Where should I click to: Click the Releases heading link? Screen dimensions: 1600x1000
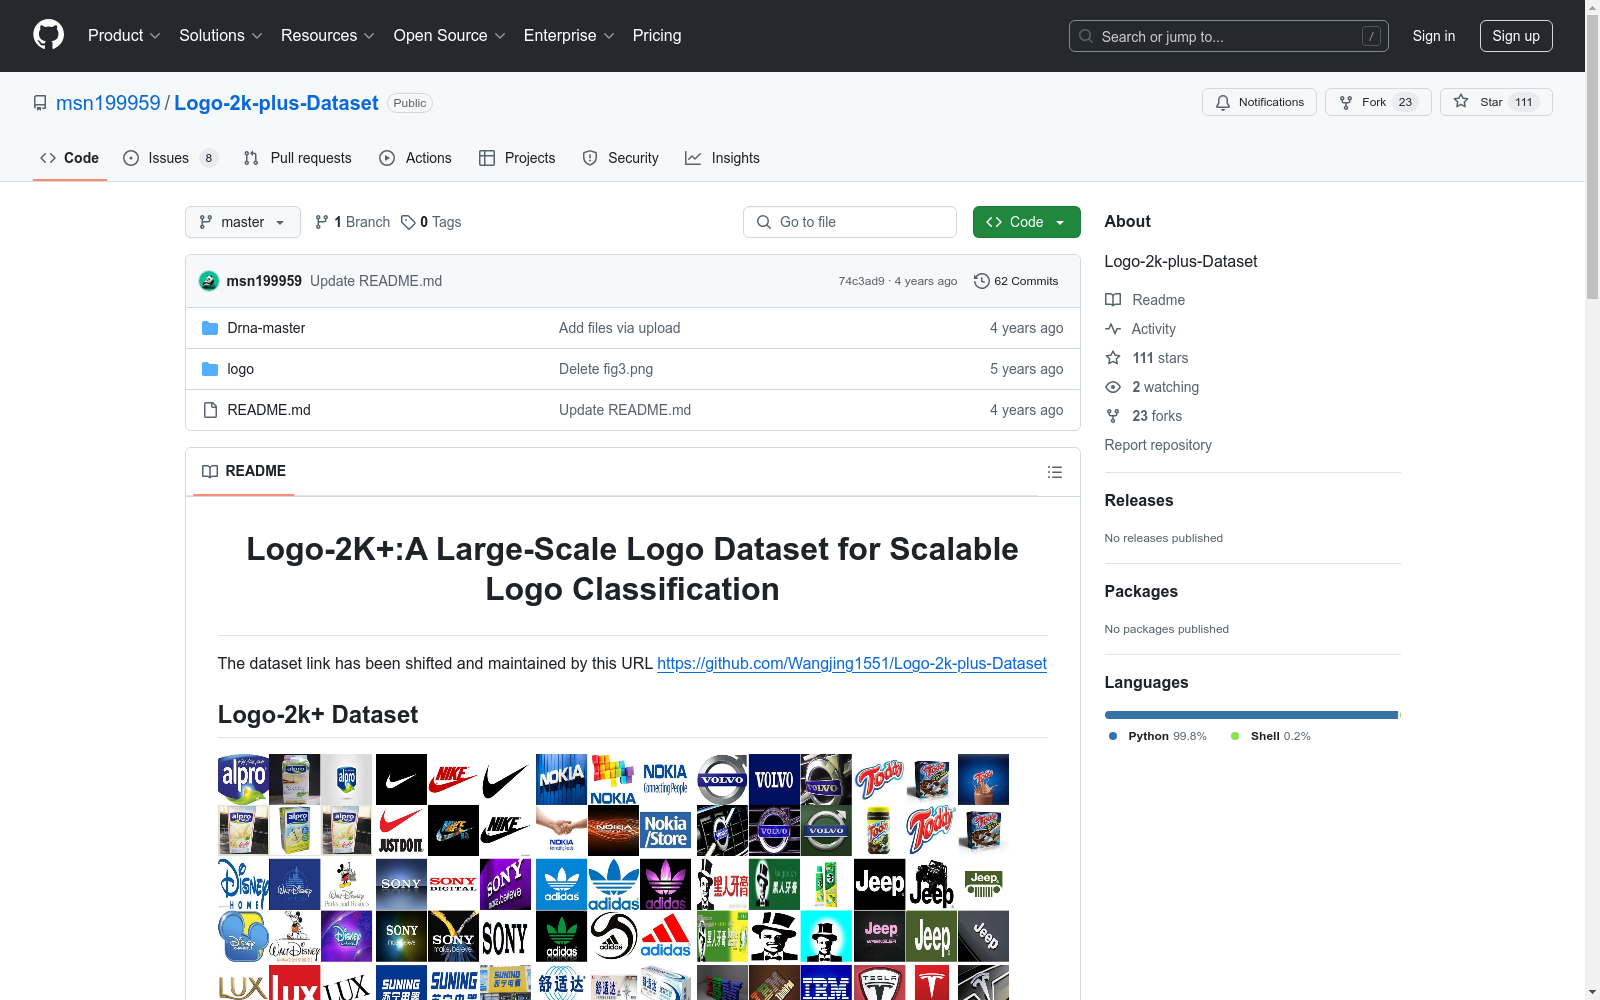[x=1139, y=500]
